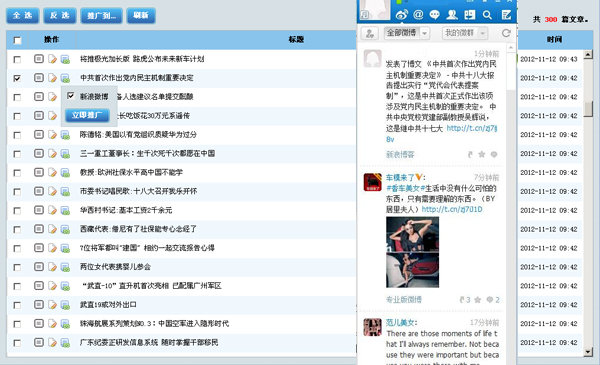Click the compose new post icon
600x365 pixels.
point(506,15)
